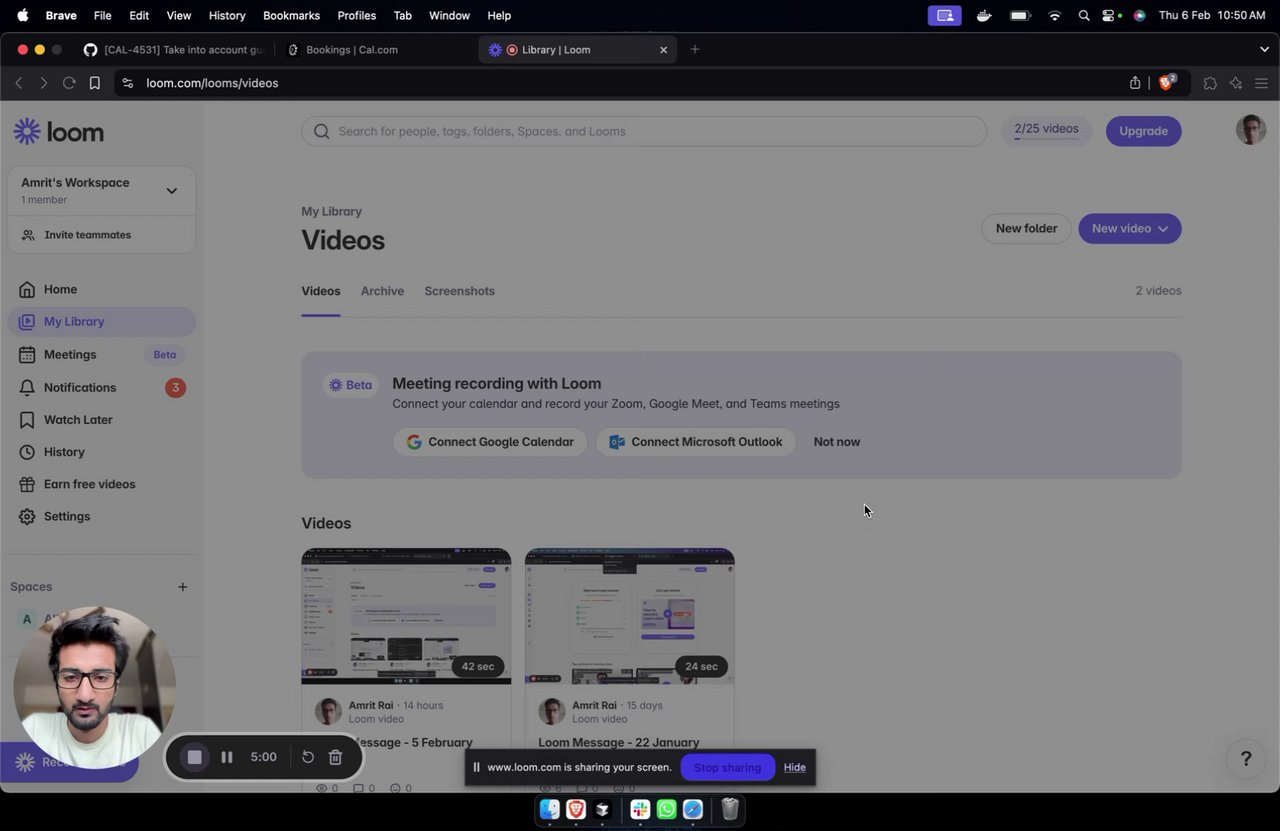Image resolution: width=1280 pixels, height=831 pixels.
Task: Open WhatsApp from the Dock
Action: (x=667, y=809)
